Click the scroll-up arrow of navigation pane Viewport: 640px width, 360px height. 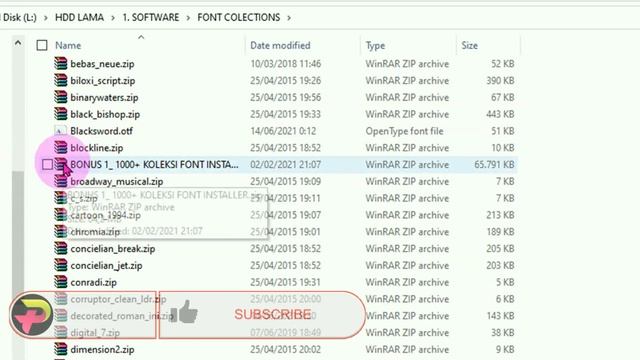pyautogui.click(x=18, y=42)
